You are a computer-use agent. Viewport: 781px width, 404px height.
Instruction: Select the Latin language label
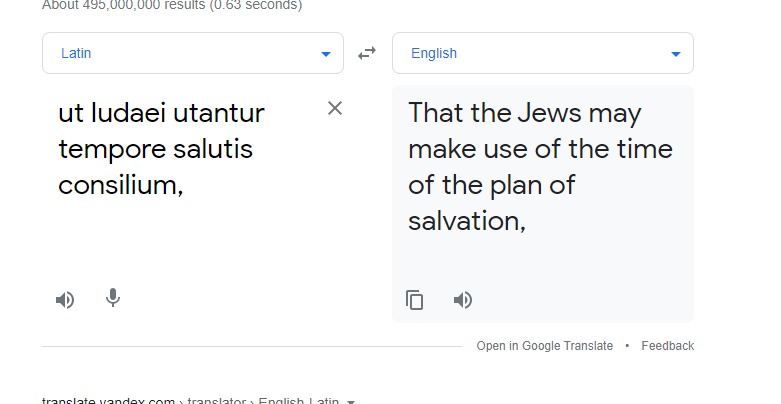[x=76, y=54]
